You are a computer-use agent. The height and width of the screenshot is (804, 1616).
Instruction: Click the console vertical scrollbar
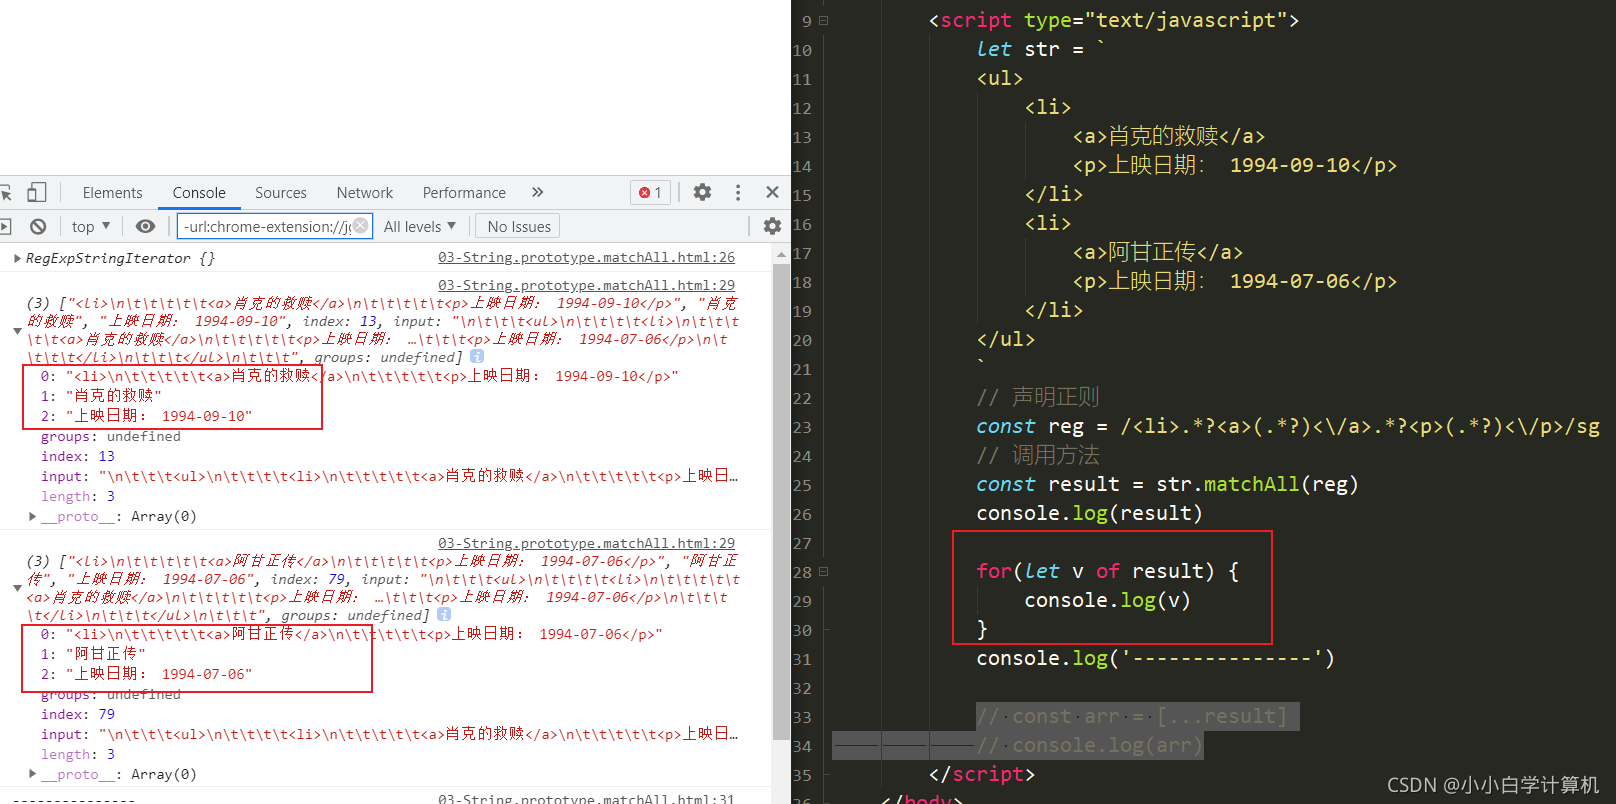click(782, 503)
